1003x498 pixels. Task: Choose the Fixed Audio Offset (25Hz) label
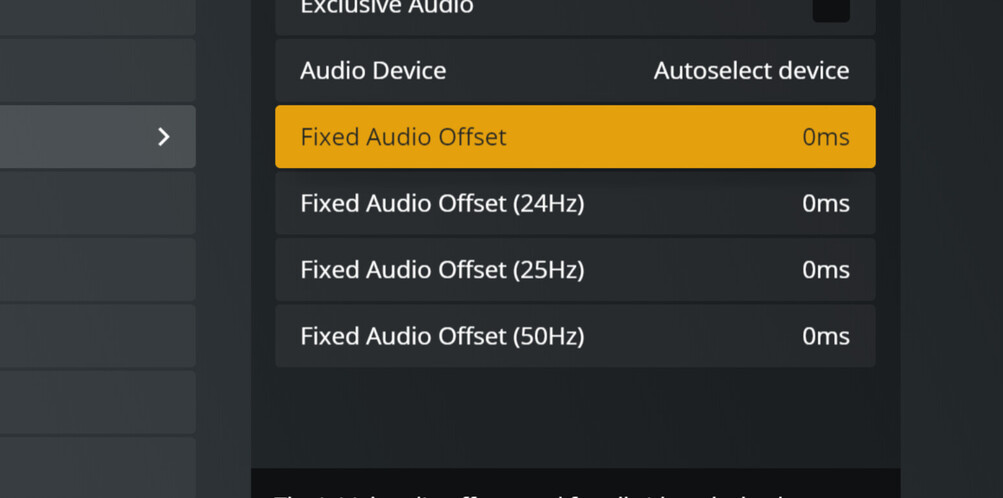(442, 270)
